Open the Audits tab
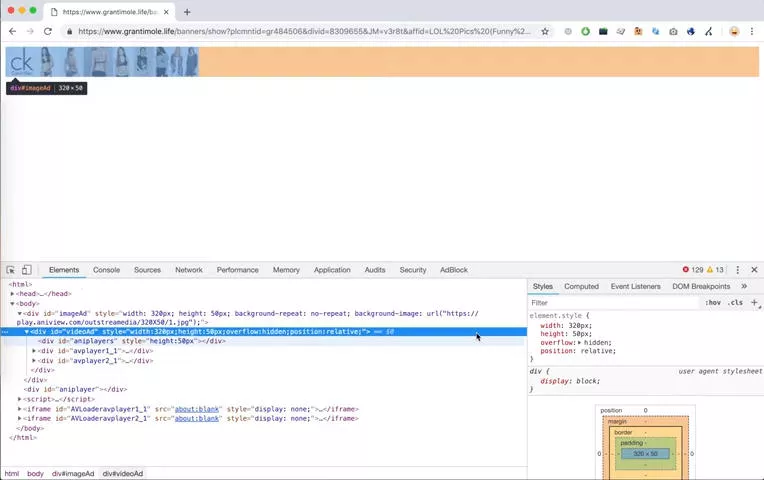764x480 pixels. tap(375, 269)
